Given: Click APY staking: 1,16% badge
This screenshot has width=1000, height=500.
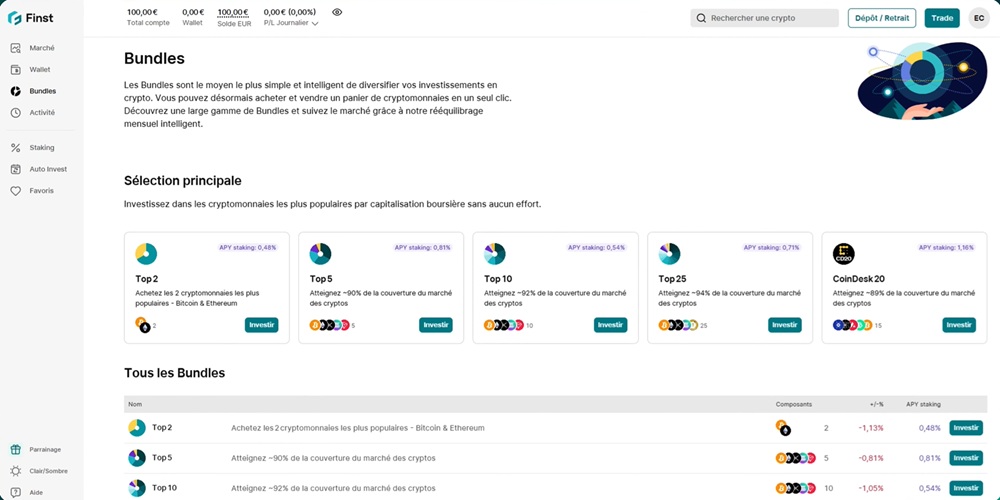Looking at the screenshot, I should point(946,247).
